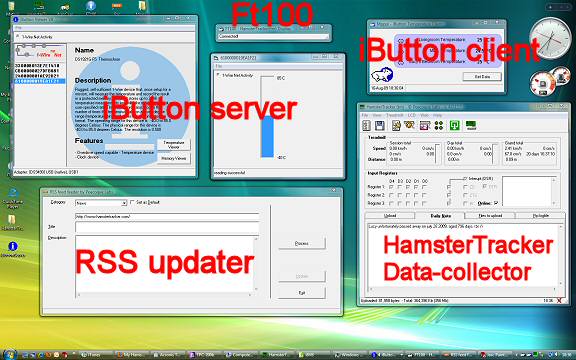Switch to the My logfile tab

(540, 216)
